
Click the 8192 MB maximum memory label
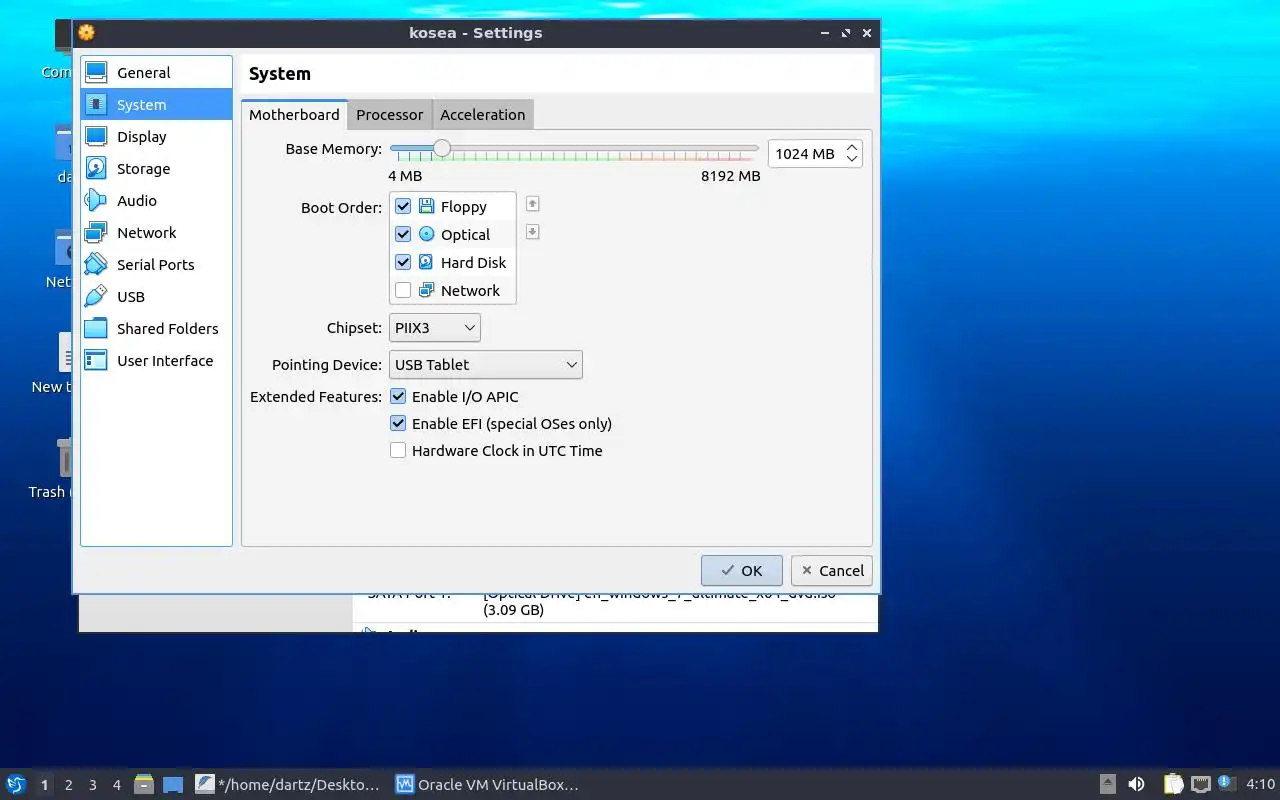tap(730, 176)
